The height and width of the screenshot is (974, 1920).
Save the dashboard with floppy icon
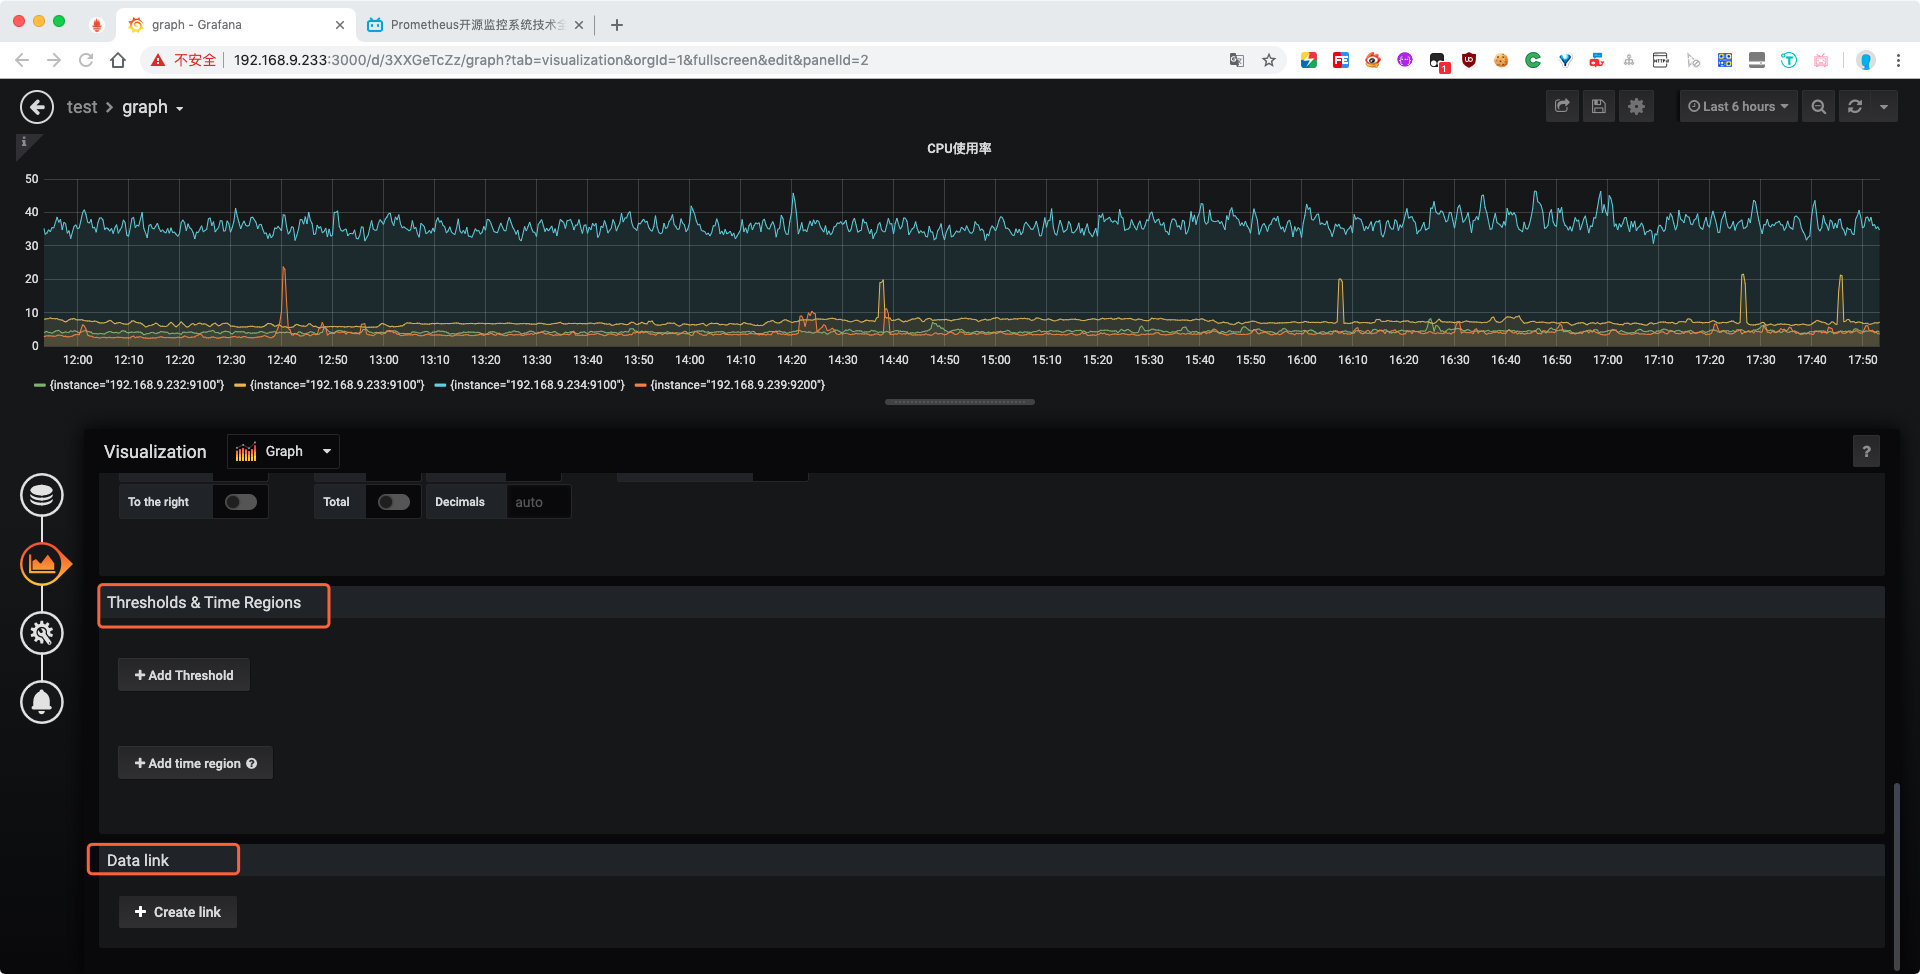1599,106
